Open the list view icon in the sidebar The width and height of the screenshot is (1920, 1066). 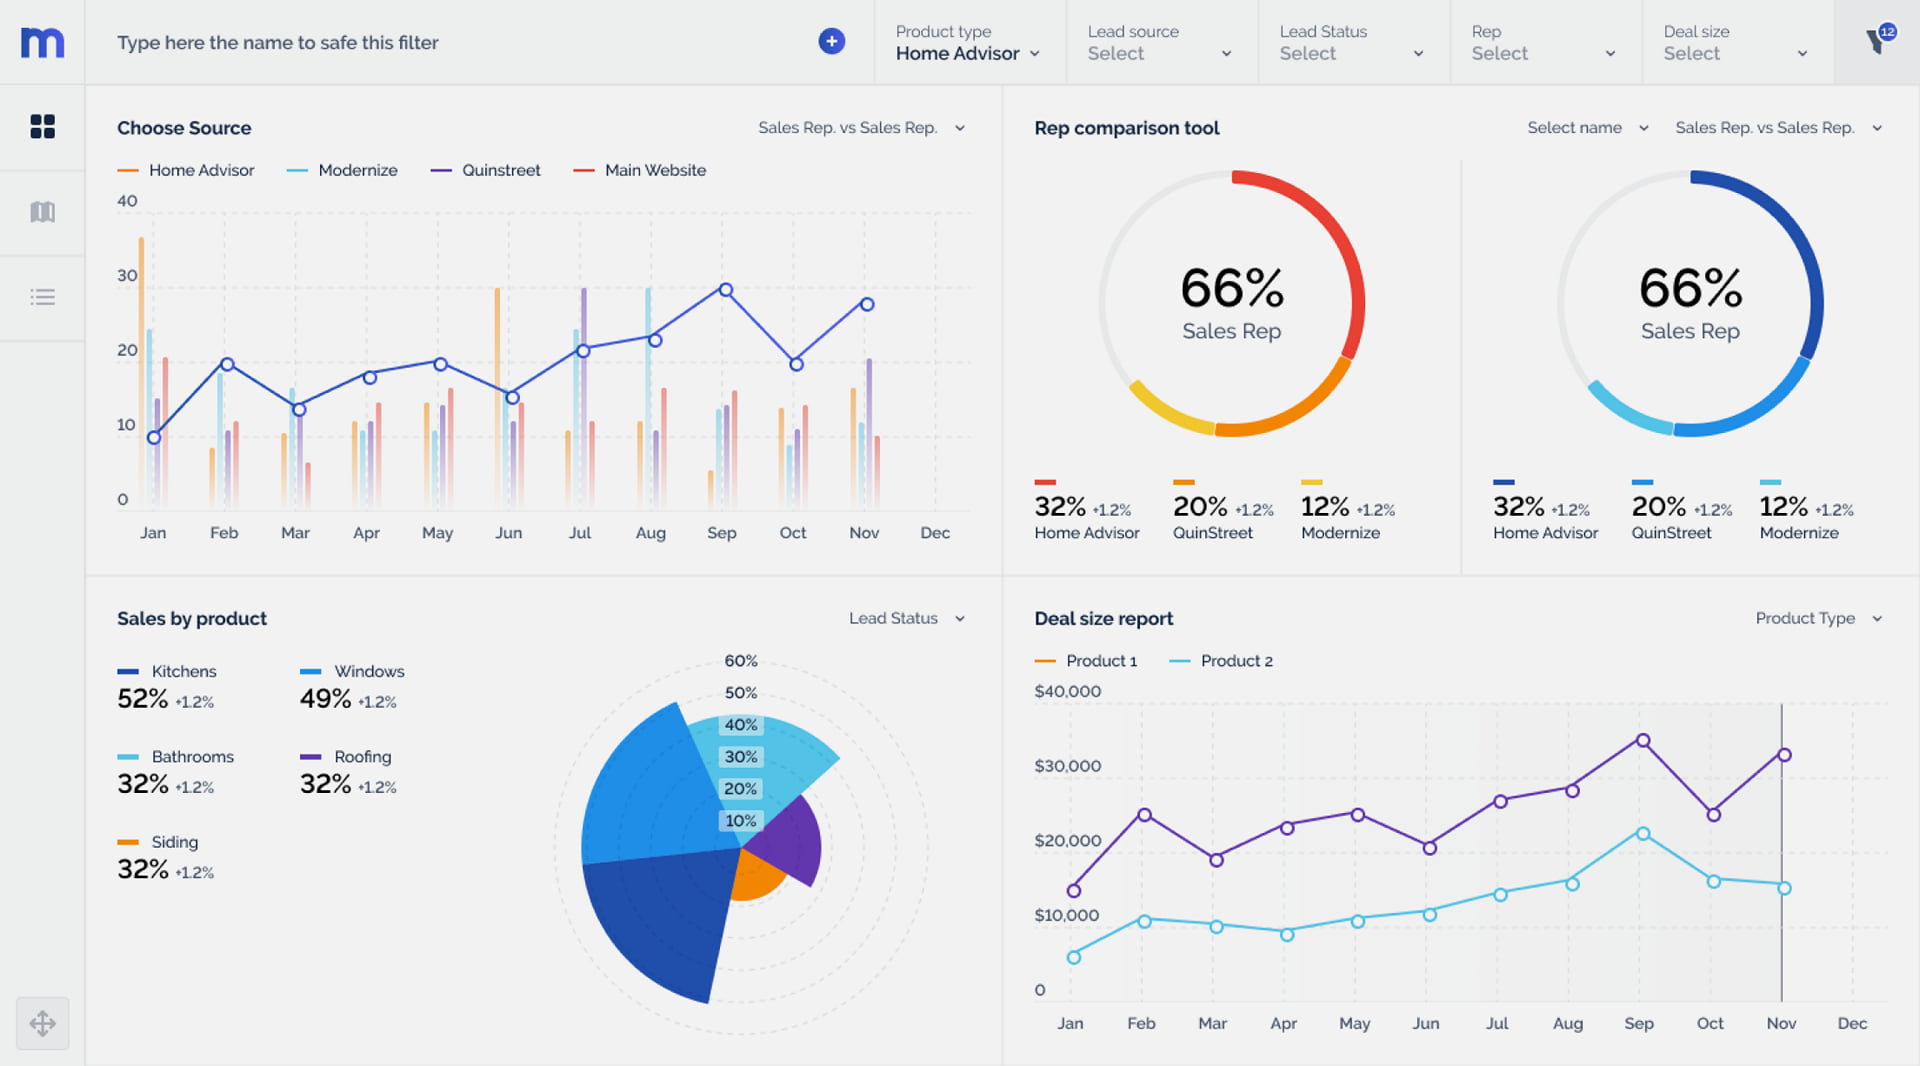(42, 296)
